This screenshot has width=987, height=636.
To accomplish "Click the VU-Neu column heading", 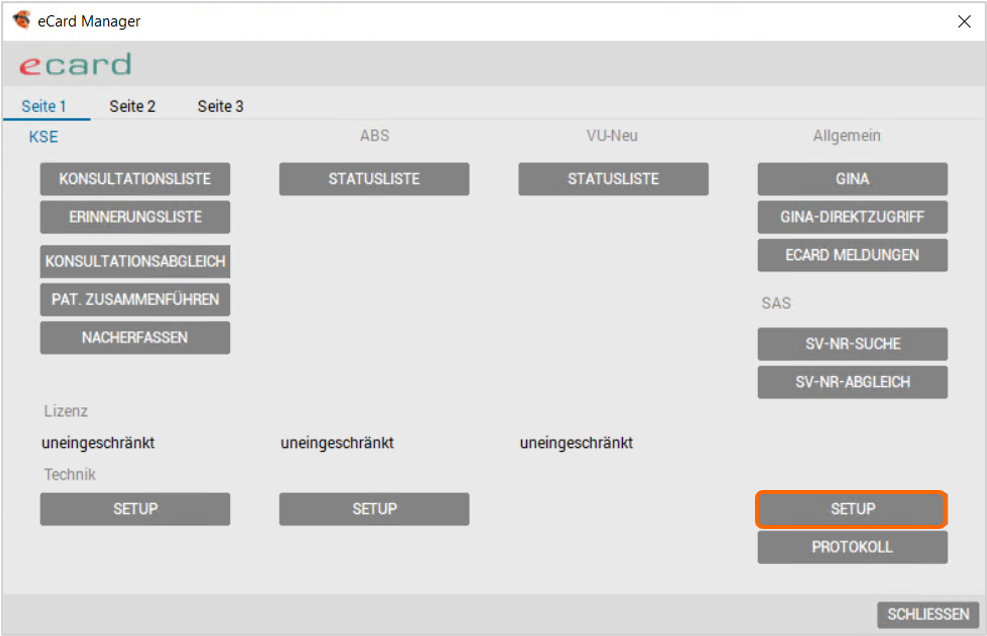I will tap(612, 135).
